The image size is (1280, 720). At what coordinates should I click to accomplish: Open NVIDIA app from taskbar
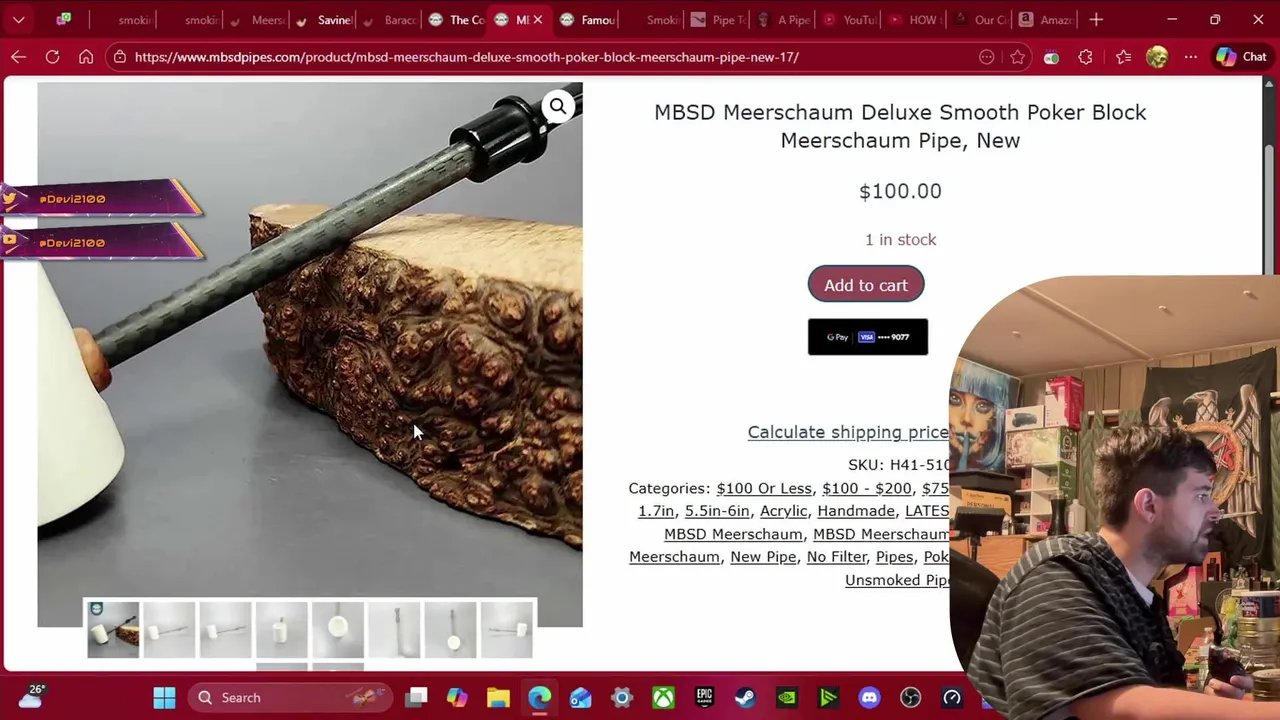coord(787,697)
